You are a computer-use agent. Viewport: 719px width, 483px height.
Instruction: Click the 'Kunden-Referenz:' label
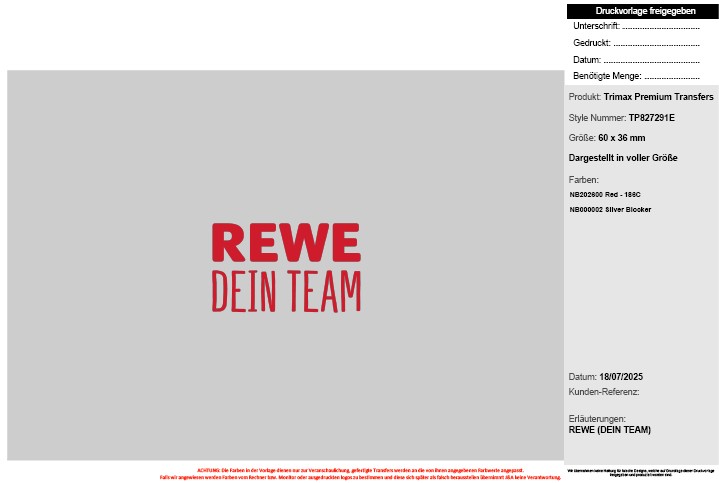click(x=603, y=392)
